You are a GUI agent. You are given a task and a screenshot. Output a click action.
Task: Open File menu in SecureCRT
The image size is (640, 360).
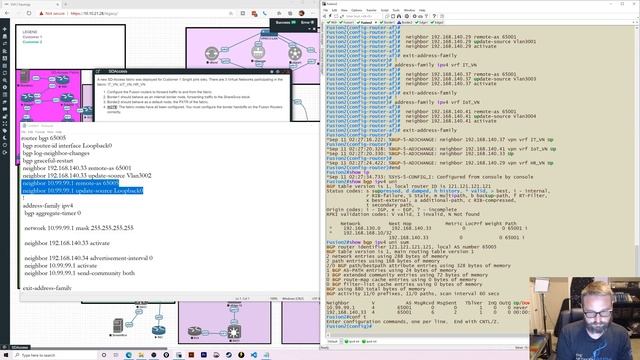tap(325, 10)
